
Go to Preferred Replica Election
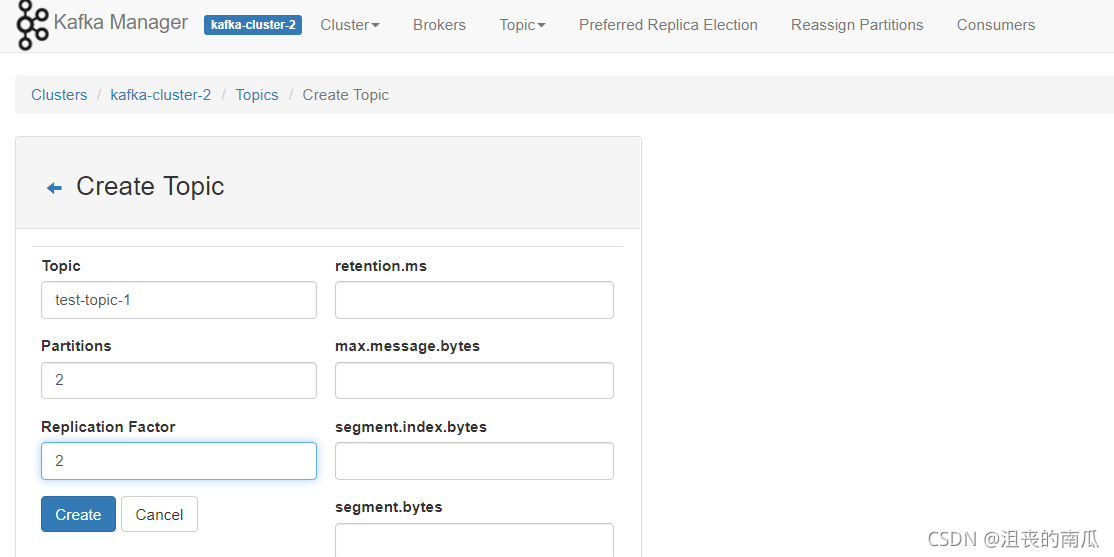668,25
